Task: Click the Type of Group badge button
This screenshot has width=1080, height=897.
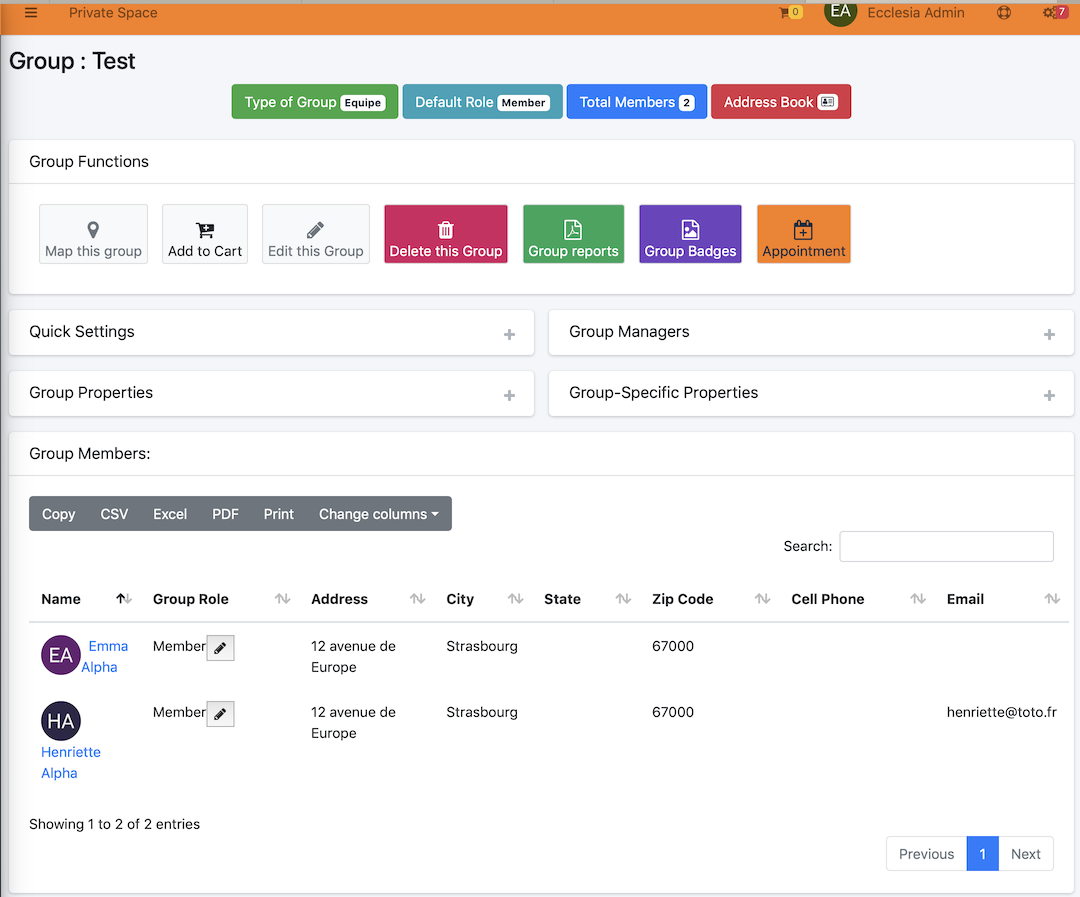Action: click(x=315, y=102)
